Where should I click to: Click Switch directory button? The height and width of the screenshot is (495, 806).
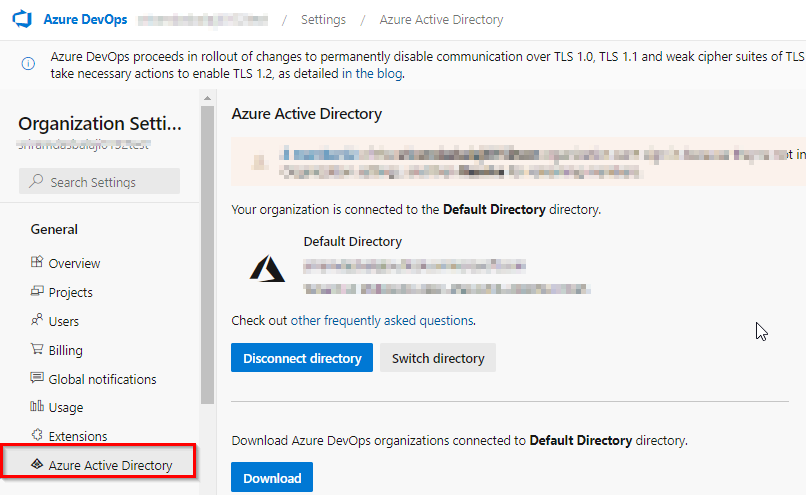438,358
